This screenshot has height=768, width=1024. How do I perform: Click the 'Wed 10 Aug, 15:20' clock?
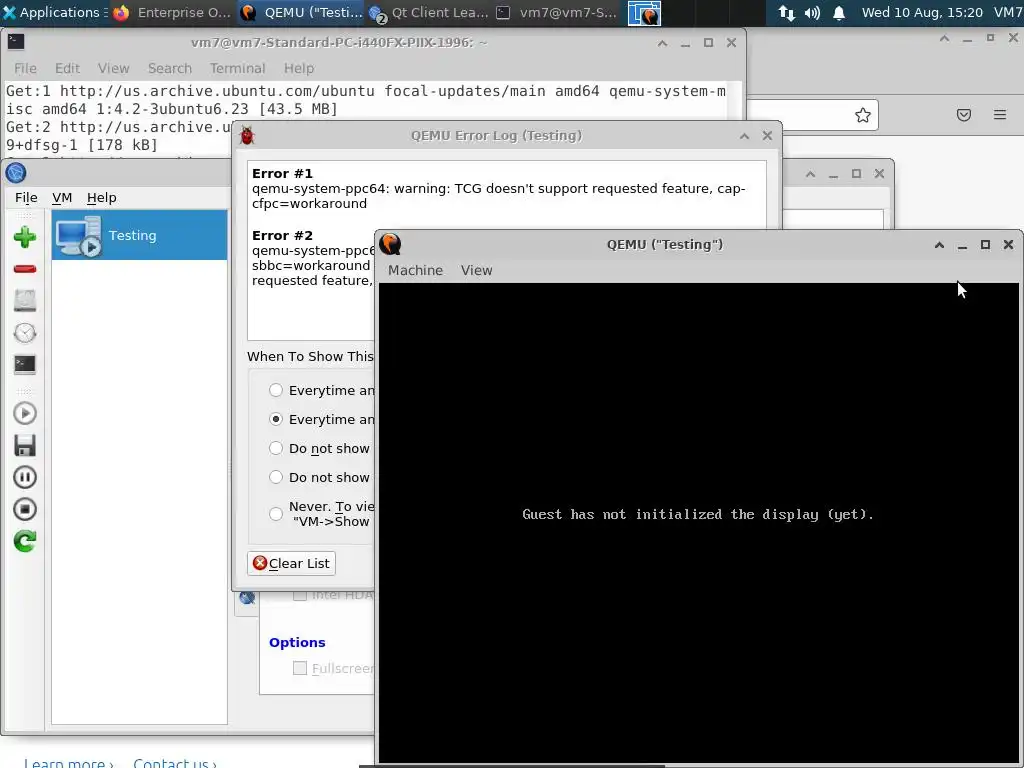(921, 12)
